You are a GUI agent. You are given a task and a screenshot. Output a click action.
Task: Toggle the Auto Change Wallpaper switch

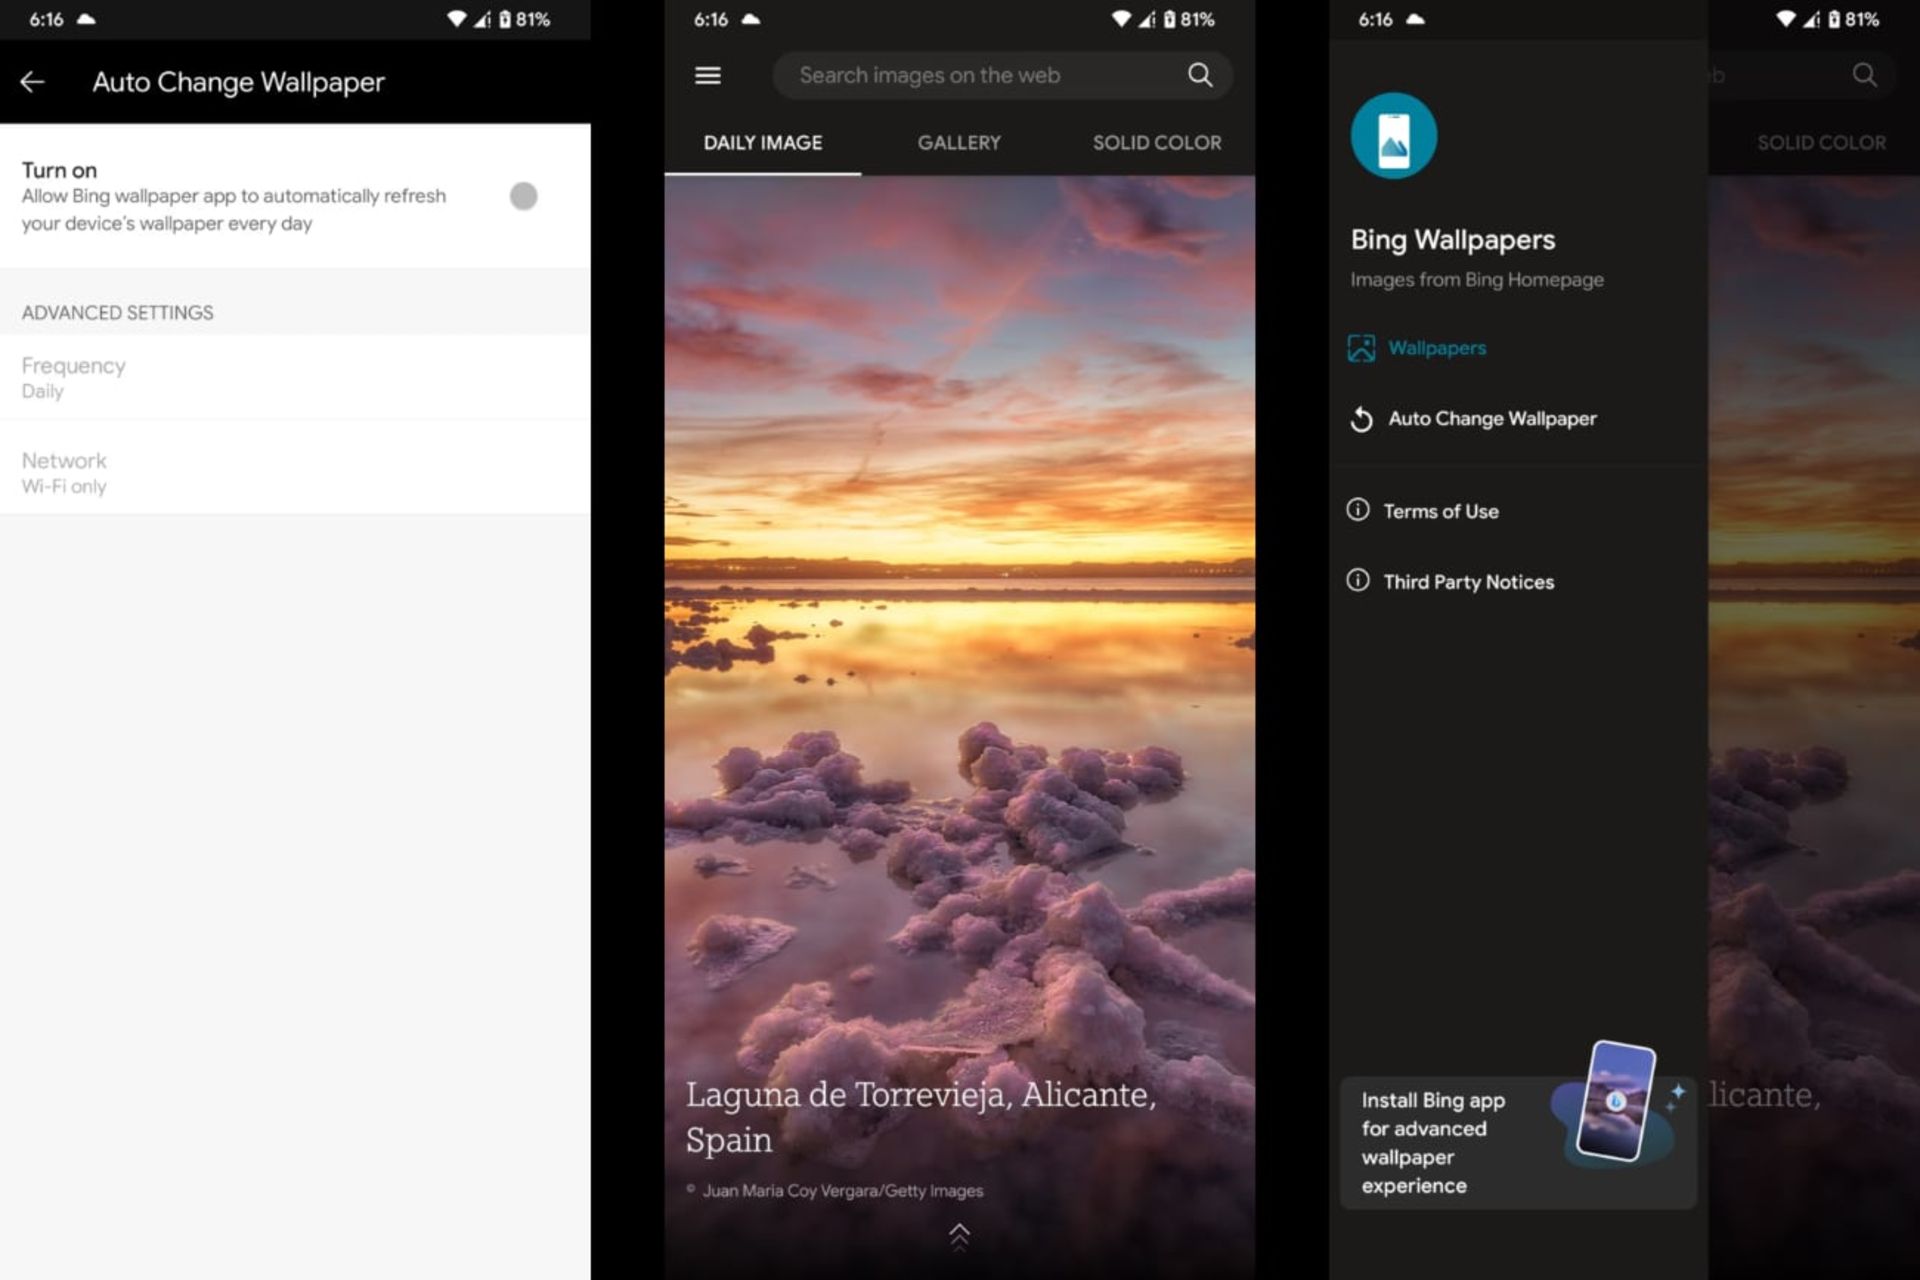[524, 196]
